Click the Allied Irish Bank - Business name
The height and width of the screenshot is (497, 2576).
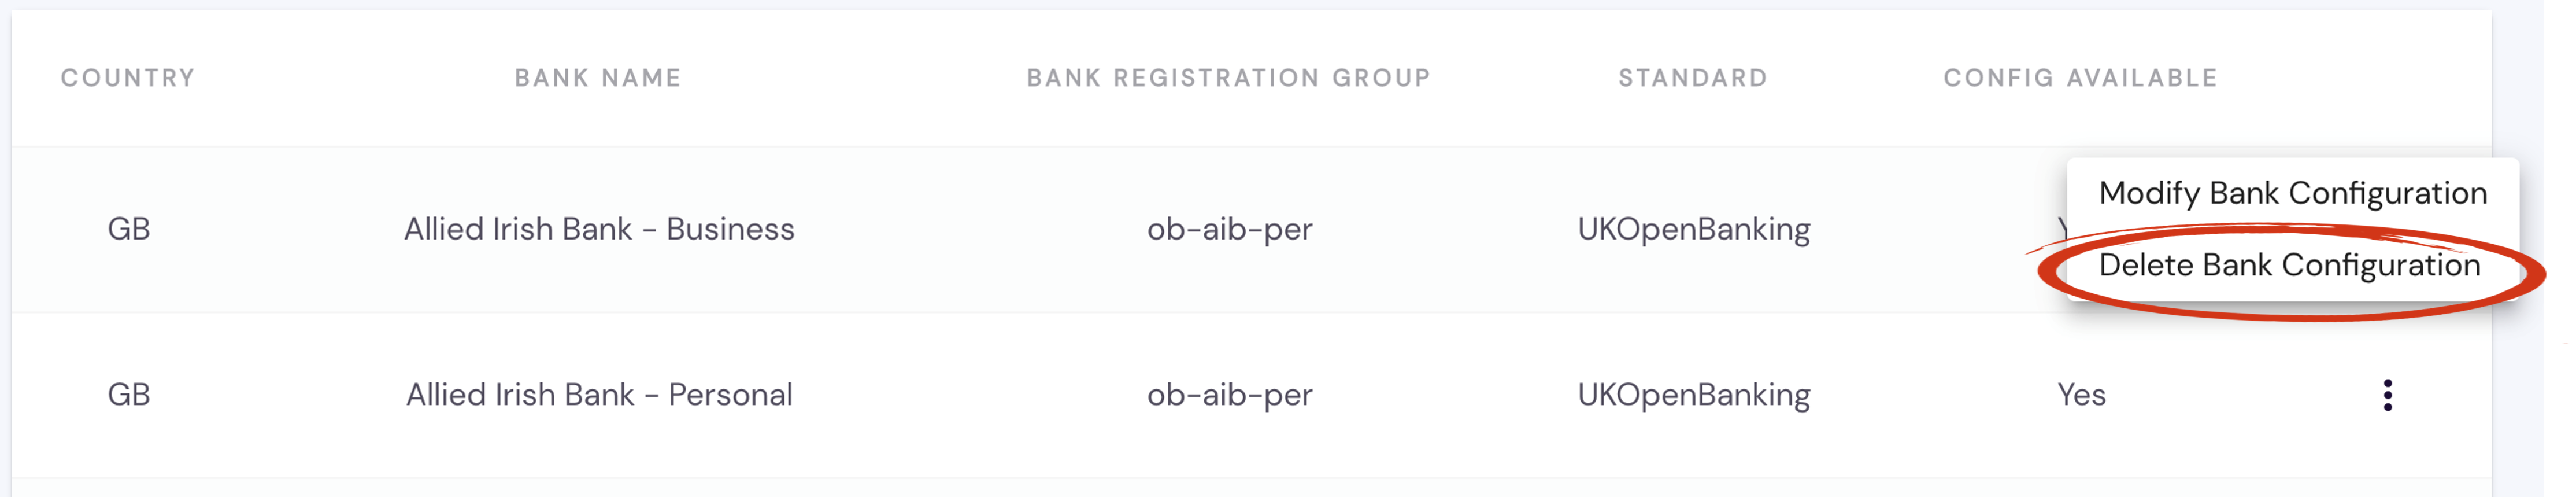pos(599,229)
